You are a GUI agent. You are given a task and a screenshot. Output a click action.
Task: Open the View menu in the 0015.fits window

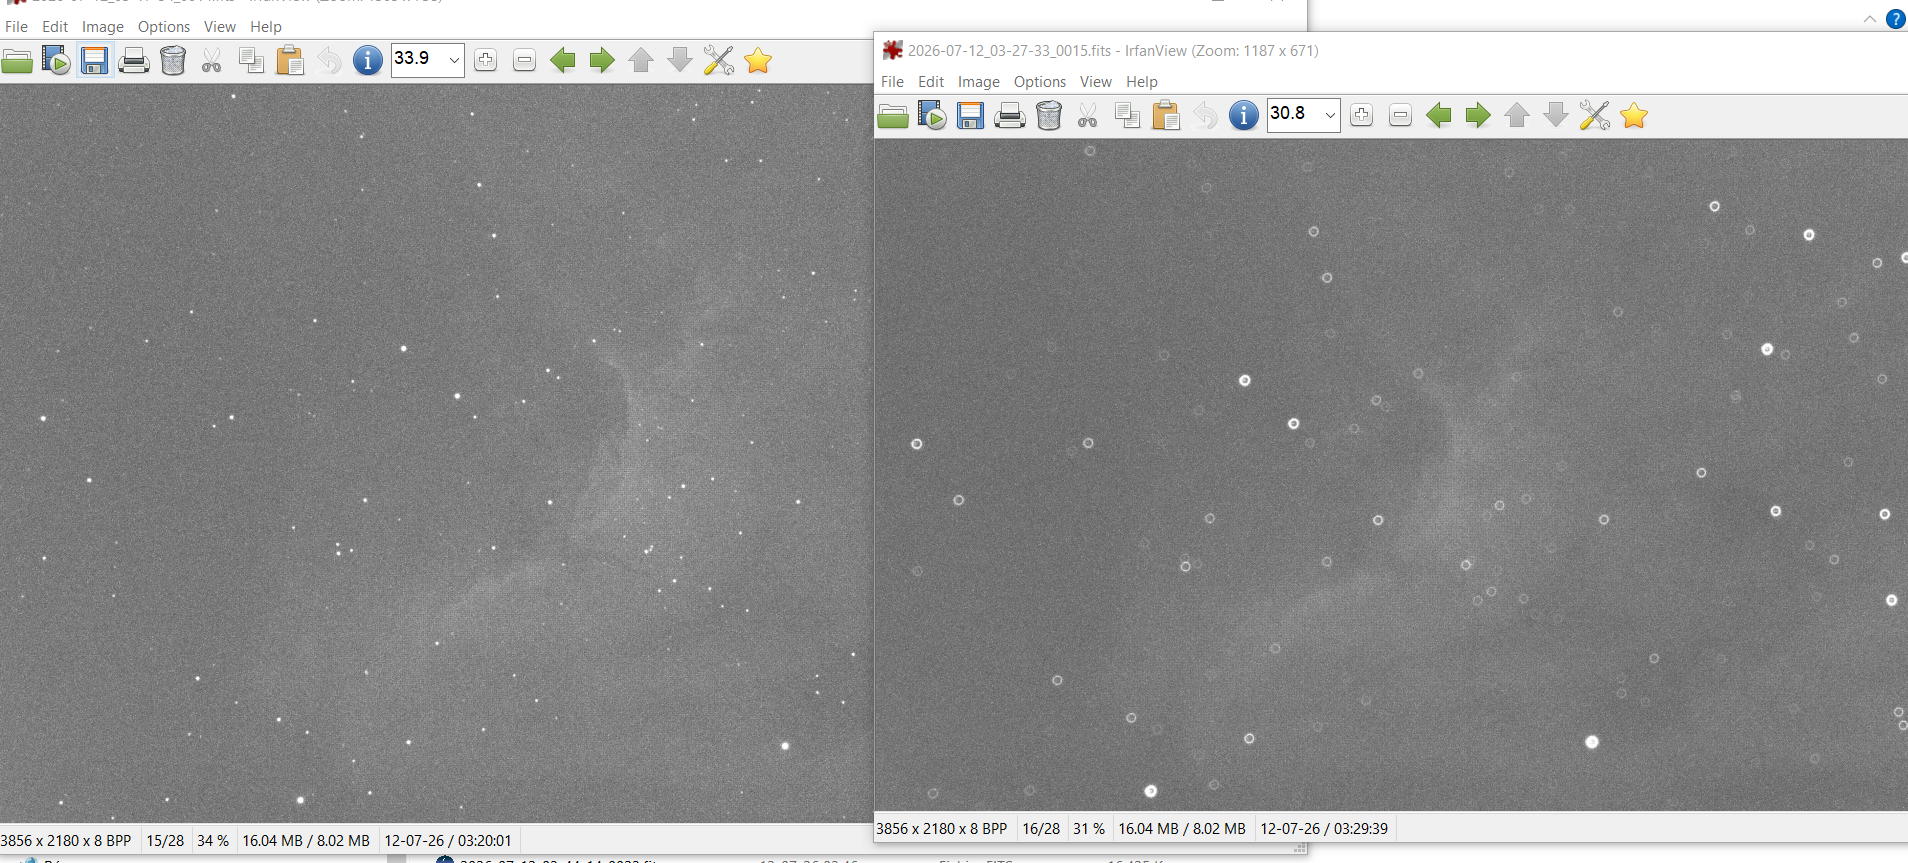point(1096,82)
